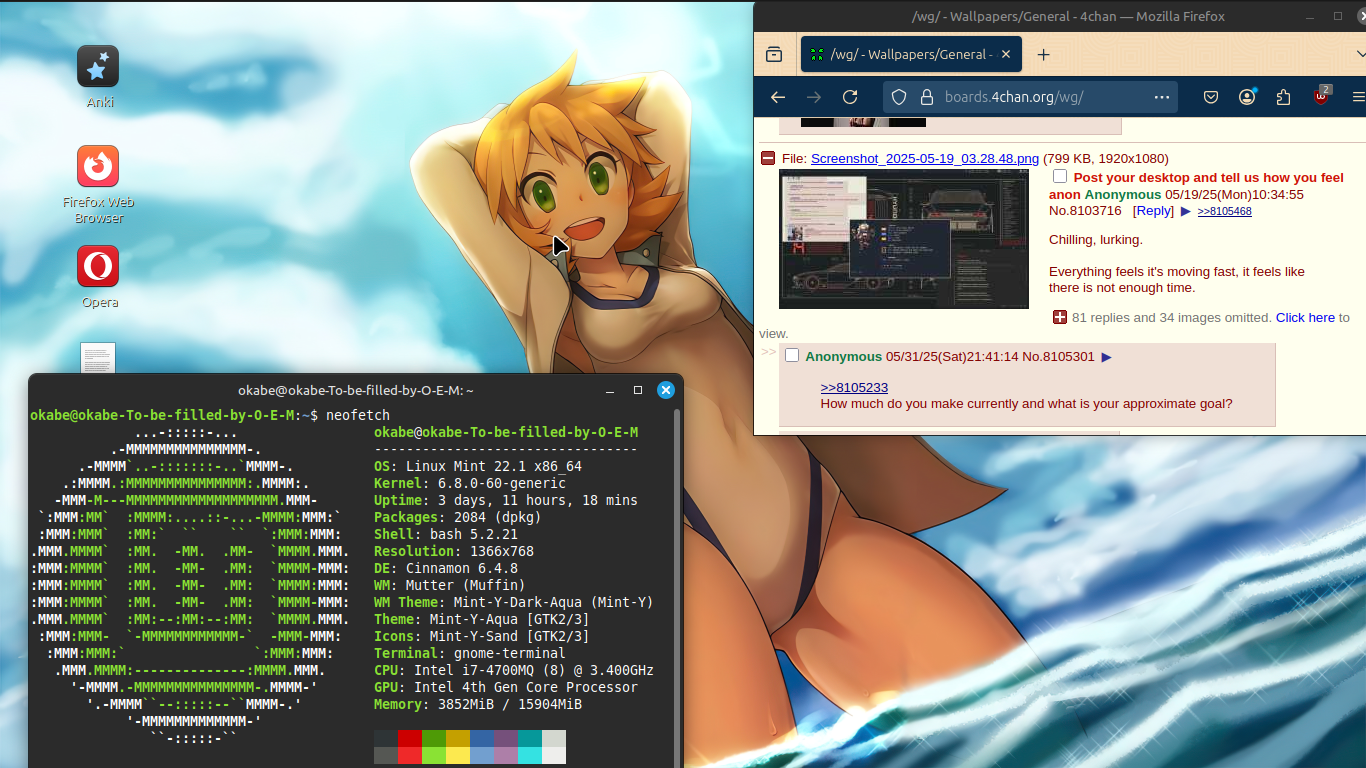Click terminal title 'okabe@okabe-To-be-filled-by-O-E-M:~'
The width and height of the screenshot is (1366, 768).
[x=356, y=390]
